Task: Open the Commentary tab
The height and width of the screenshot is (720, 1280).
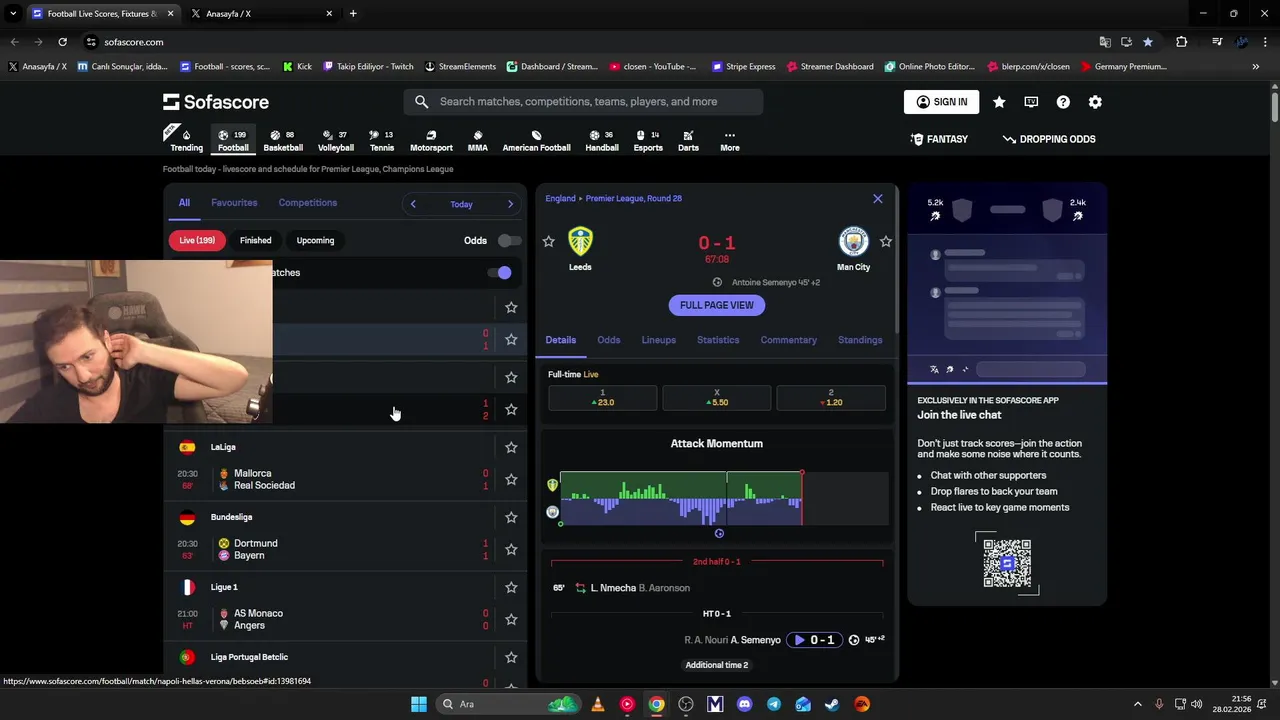Action: pyautogui.click(x=789, y=340)
